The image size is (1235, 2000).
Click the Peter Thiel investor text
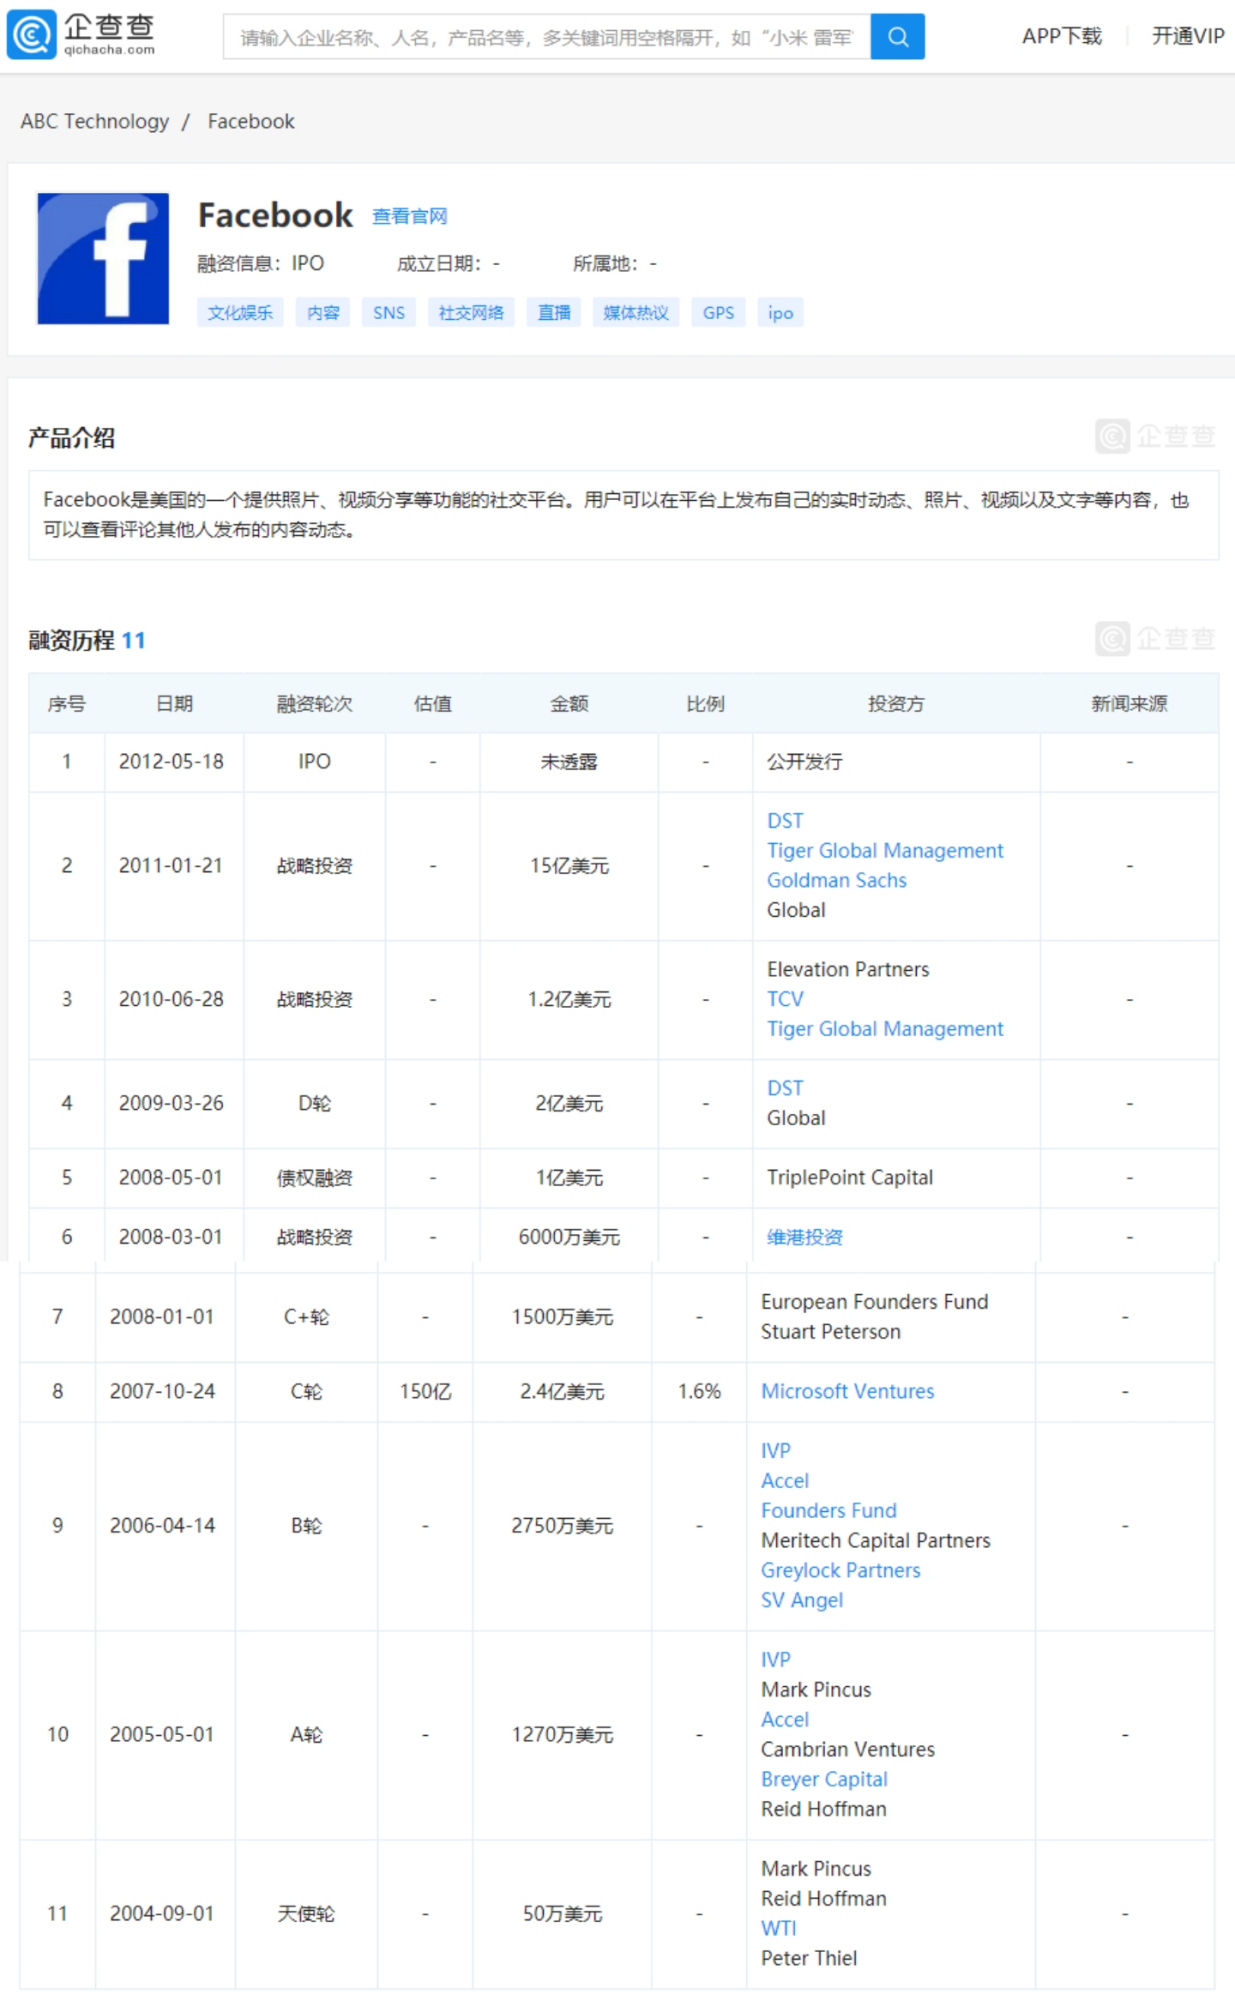809,1959
